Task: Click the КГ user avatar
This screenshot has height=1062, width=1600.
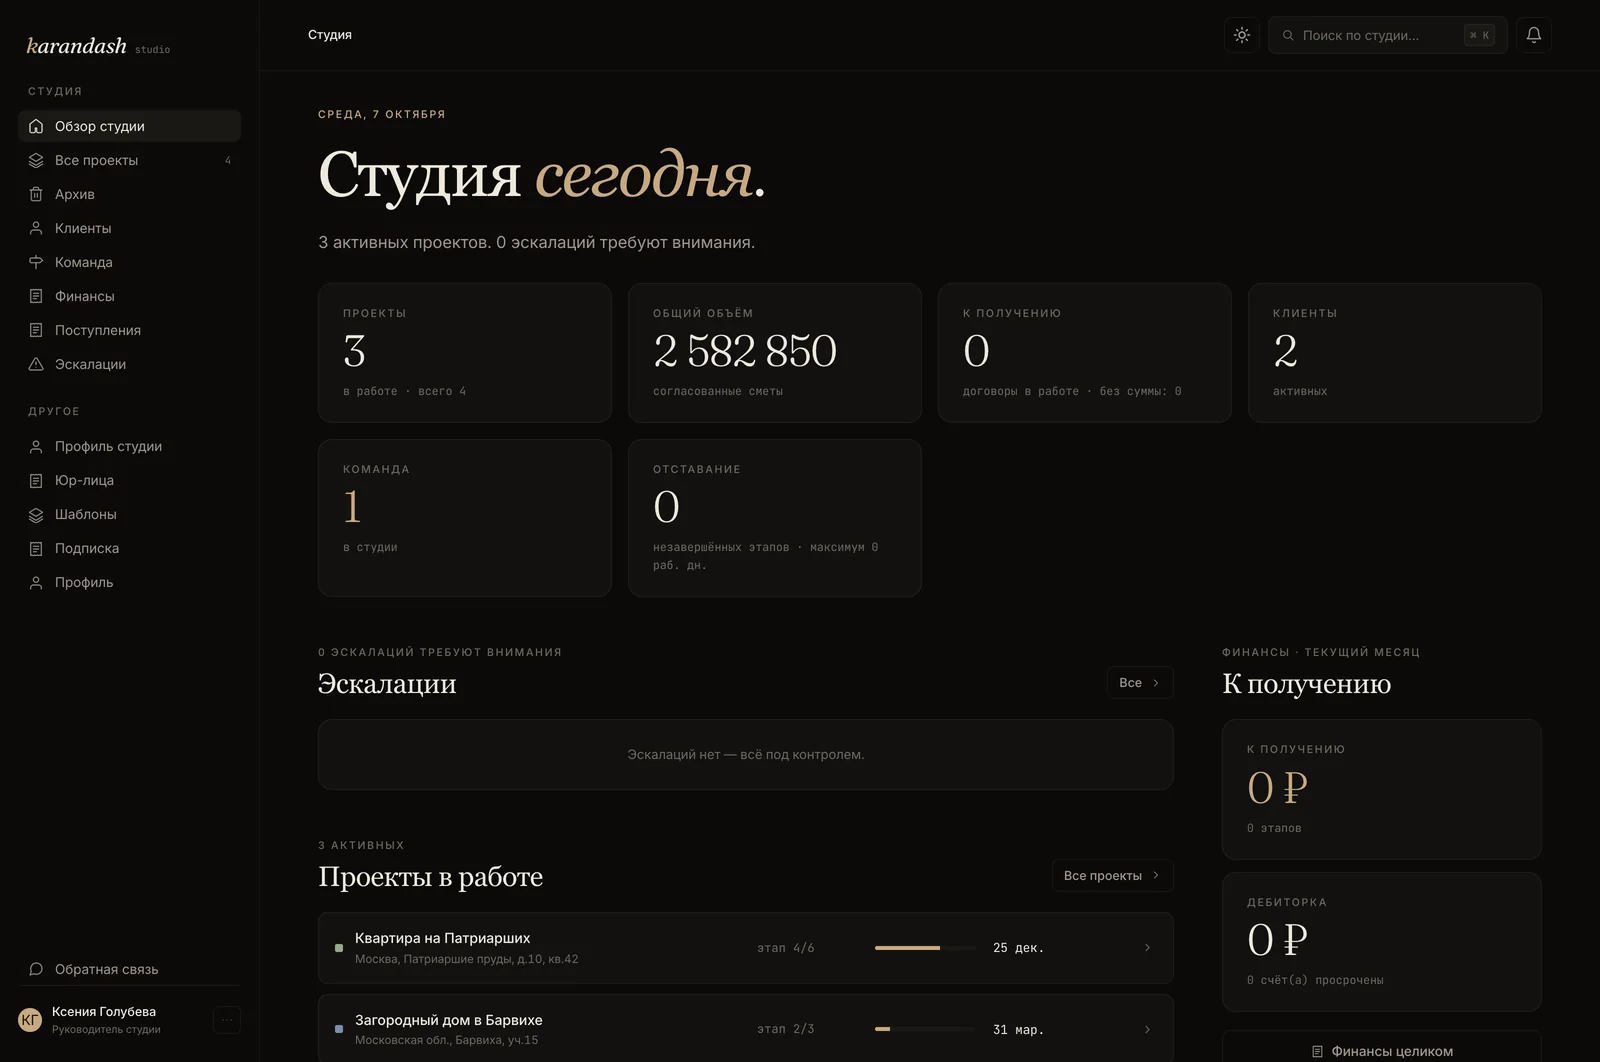Action: (x=30, y=1020)
